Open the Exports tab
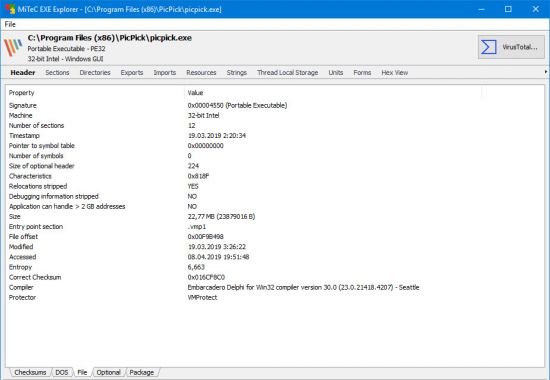This screenshot has width=550, height=380. click(x=132, y=73)
